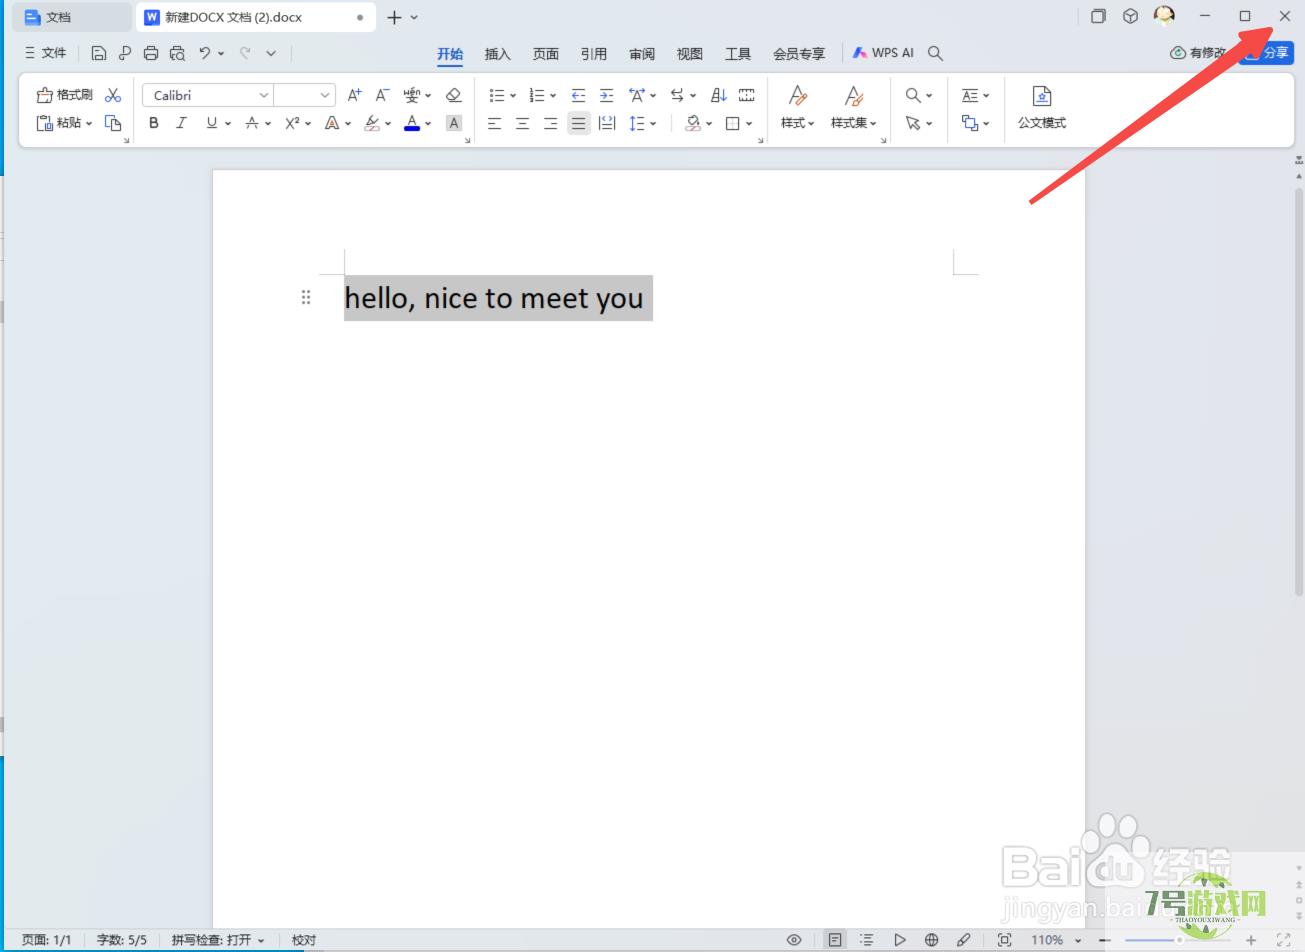Switch to web layout globe icon
Image resolution: width=1305 pixels, height=952 pixels.
pyautogui.click(x=932, y=940)
